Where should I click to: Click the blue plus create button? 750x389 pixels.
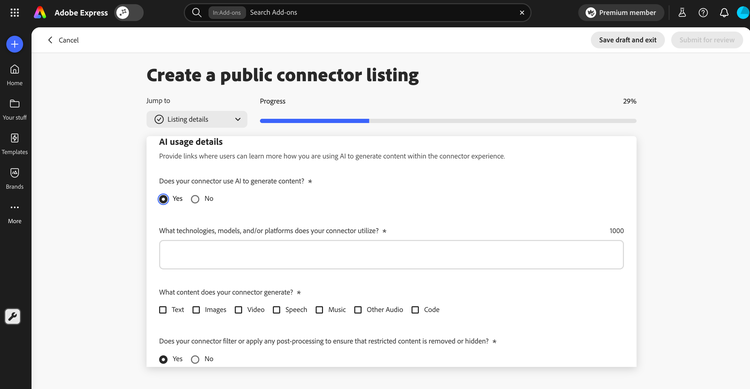pyautogui.click(x=15, y=44)
